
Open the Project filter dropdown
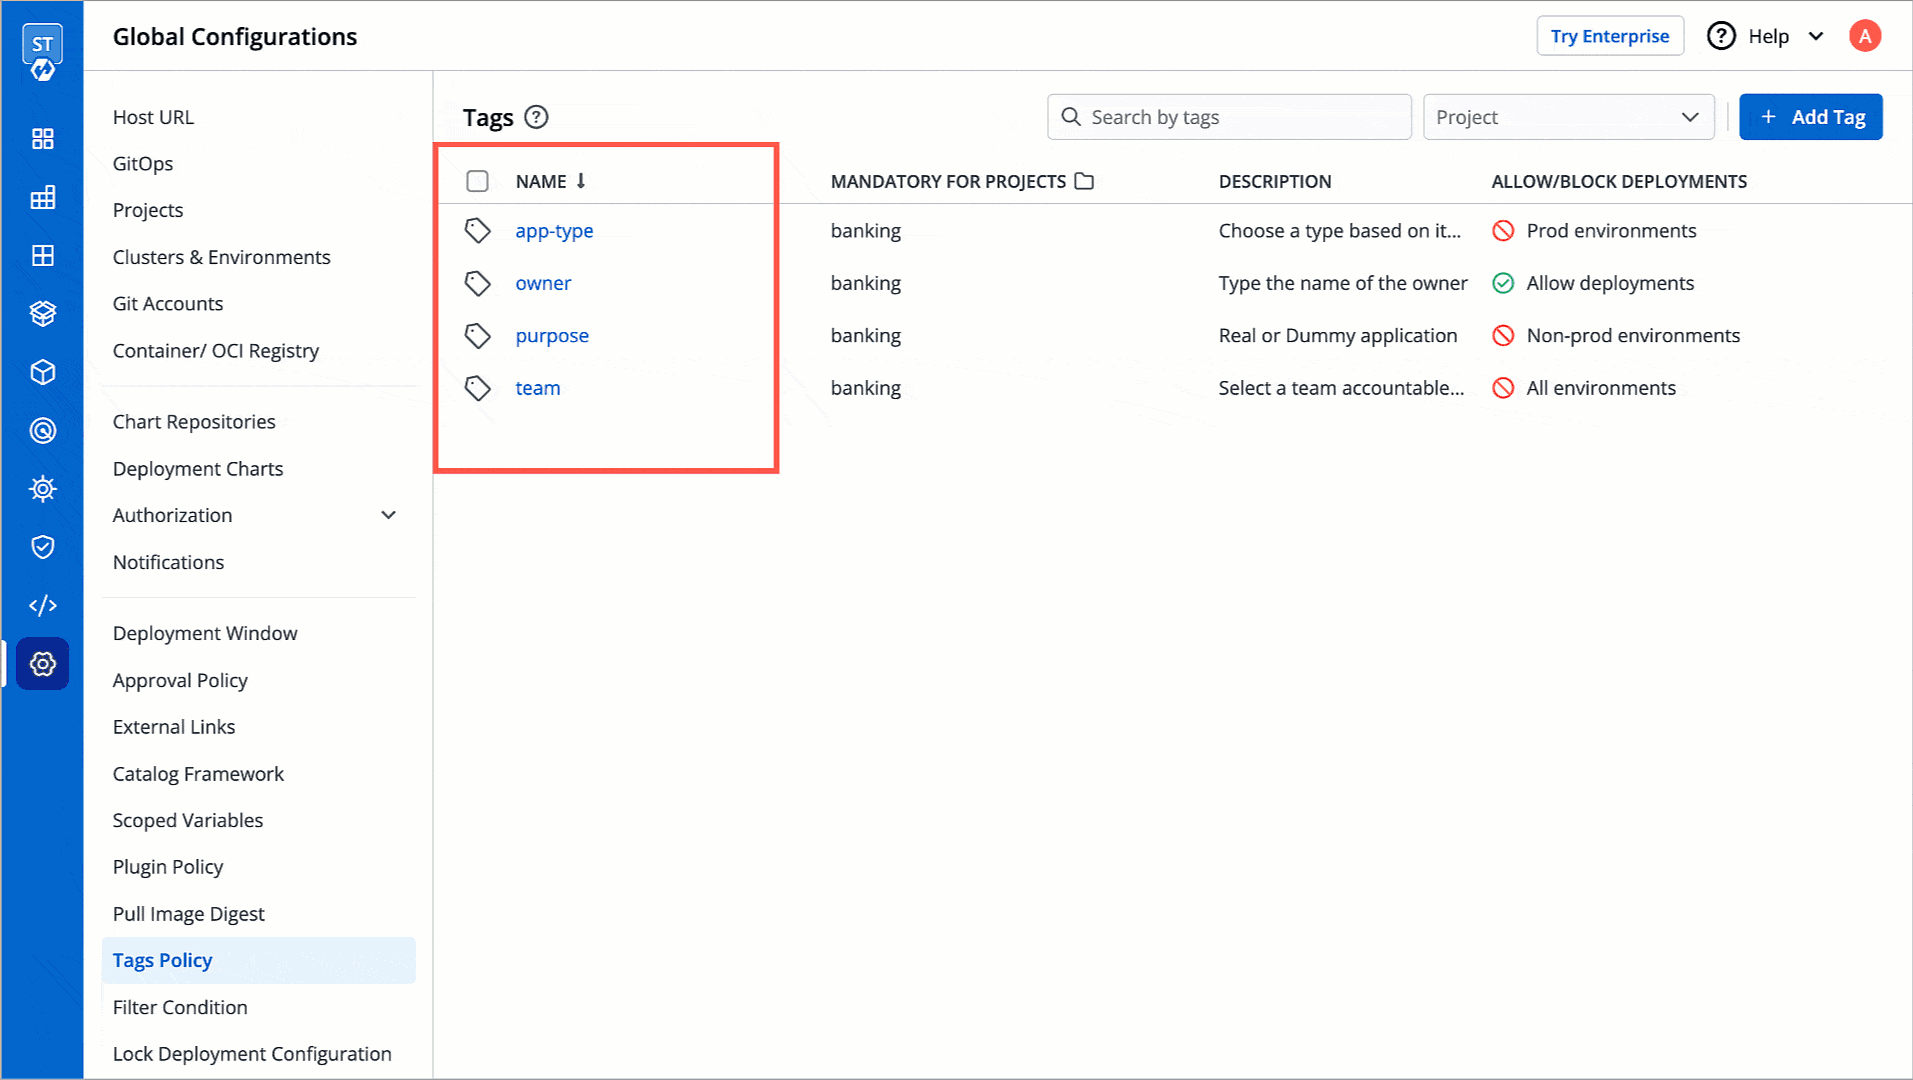tap(1567, 117)
